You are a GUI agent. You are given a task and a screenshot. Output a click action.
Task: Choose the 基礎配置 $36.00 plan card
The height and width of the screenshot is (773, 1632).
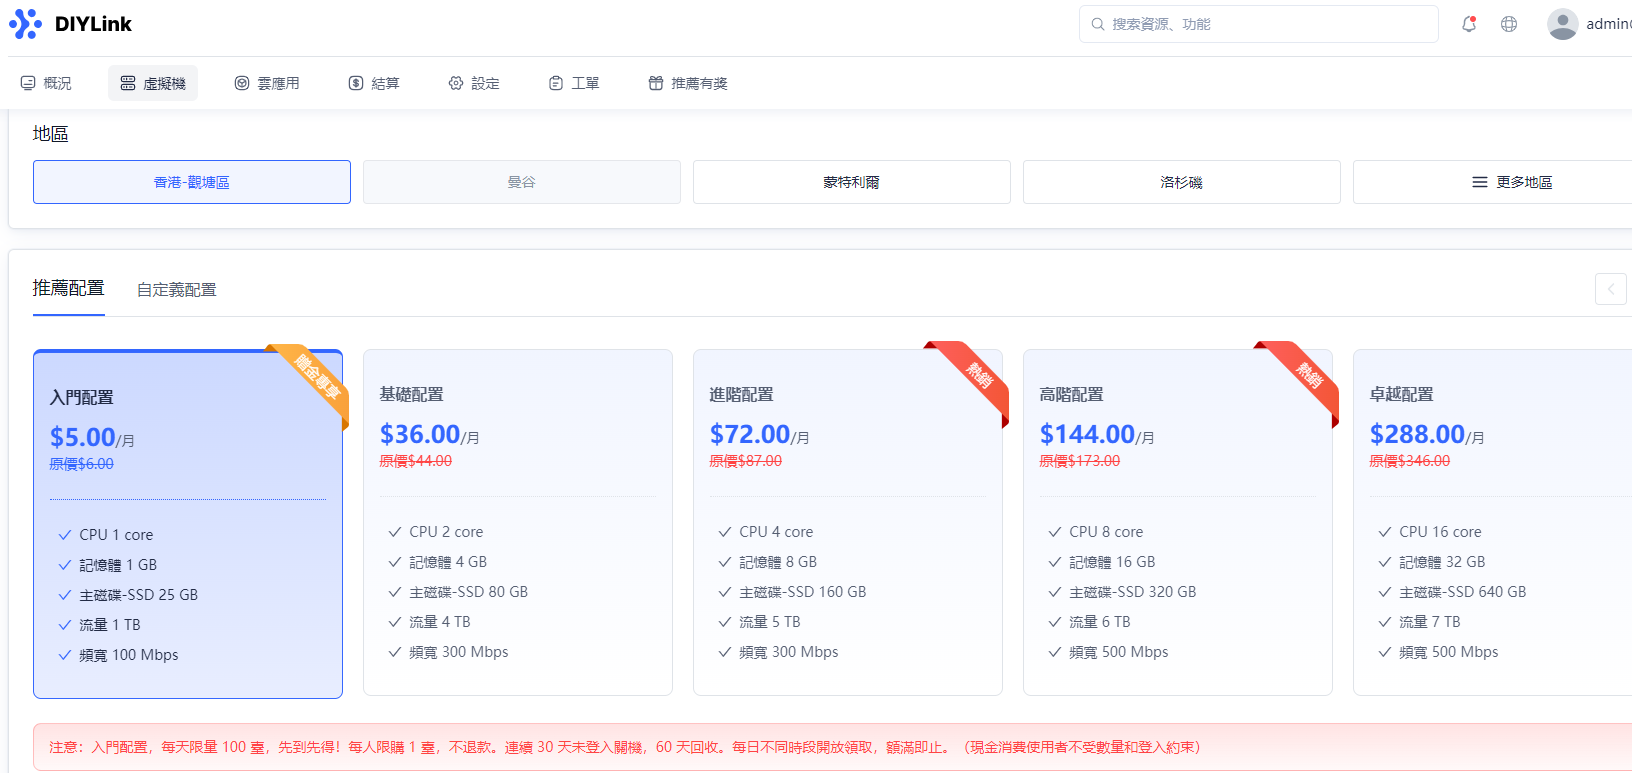click(517, 521)
